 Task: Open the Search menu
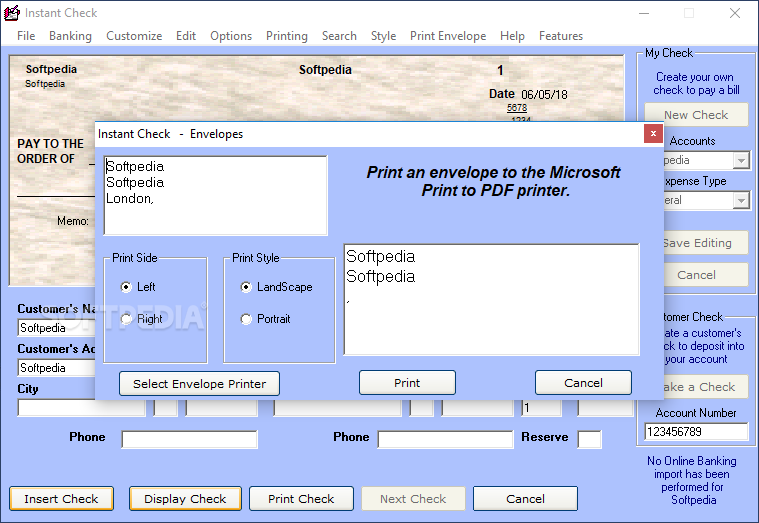click(x=339, y=36)
